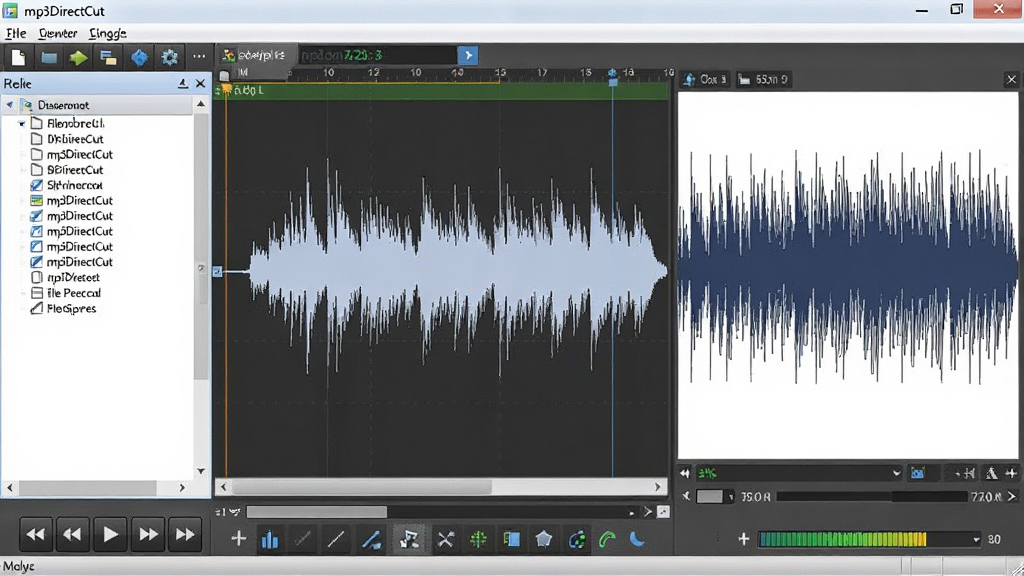Click the blue image icon under right waveform
The height and width of the screenshot is (576, 1024).
pyautogui.click(x=918, y=473)
